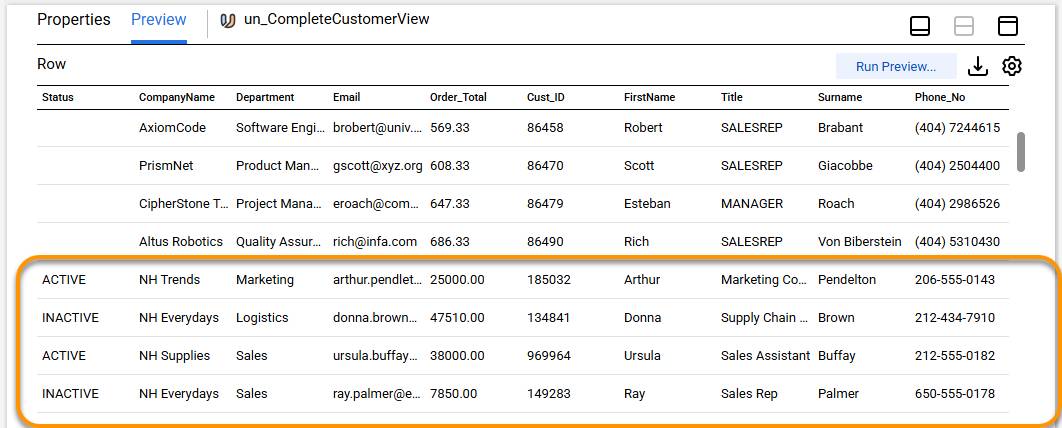Click the Row label
Viewport: 1062px width, 428px height.
(x=51, y=64)
